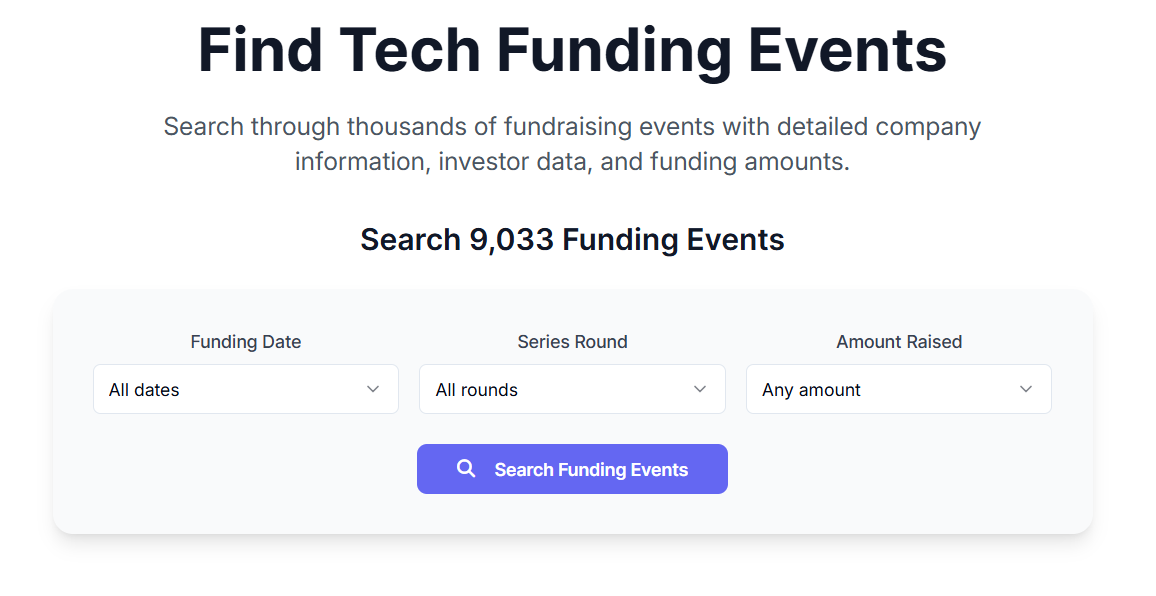Click the Series Round label

[572, 342]
